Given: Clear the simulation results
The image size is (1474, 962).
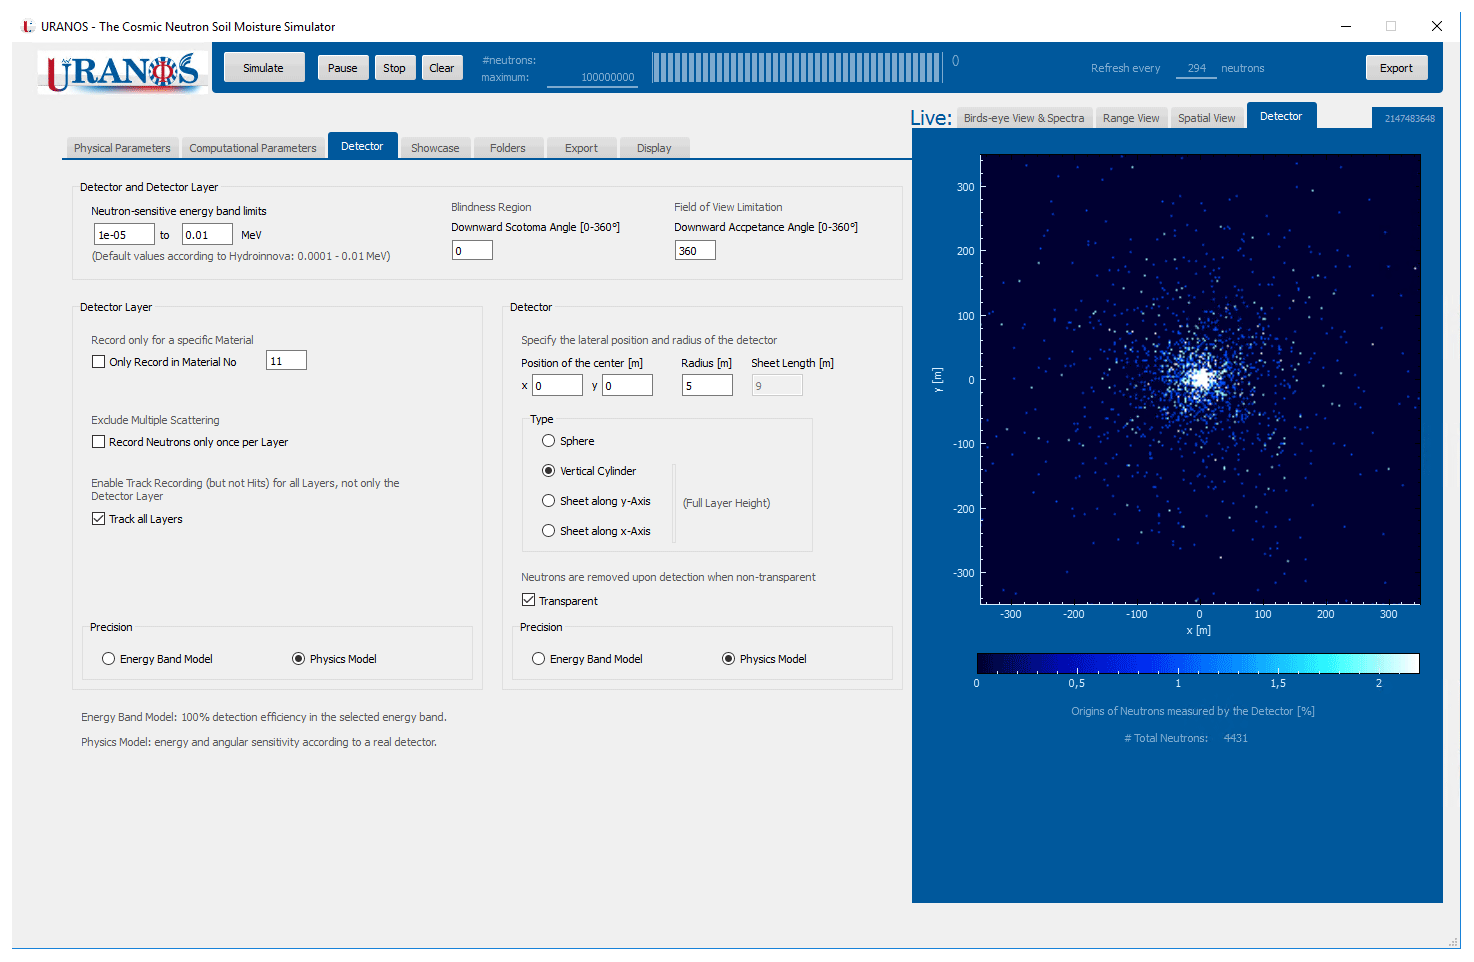Looking at the screenshot, I should click(x=441, y=68).
